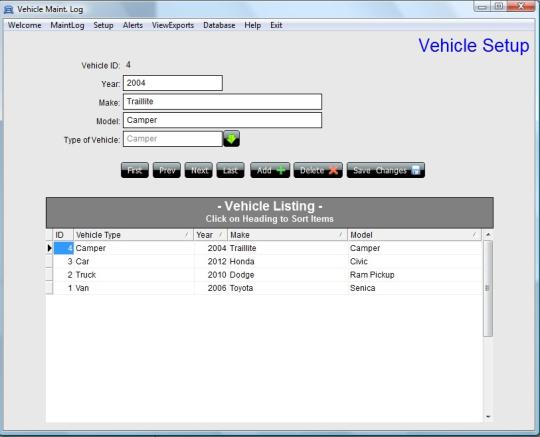The height and width of the screenshot is (437, 540).
Task: Click the Senica model cell
Action: 415,288
